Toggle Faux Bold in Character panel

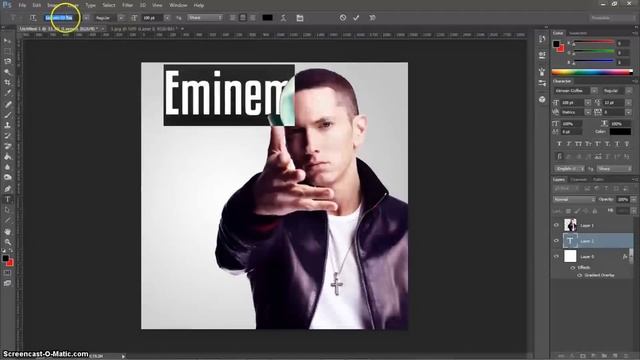point(560,144)
